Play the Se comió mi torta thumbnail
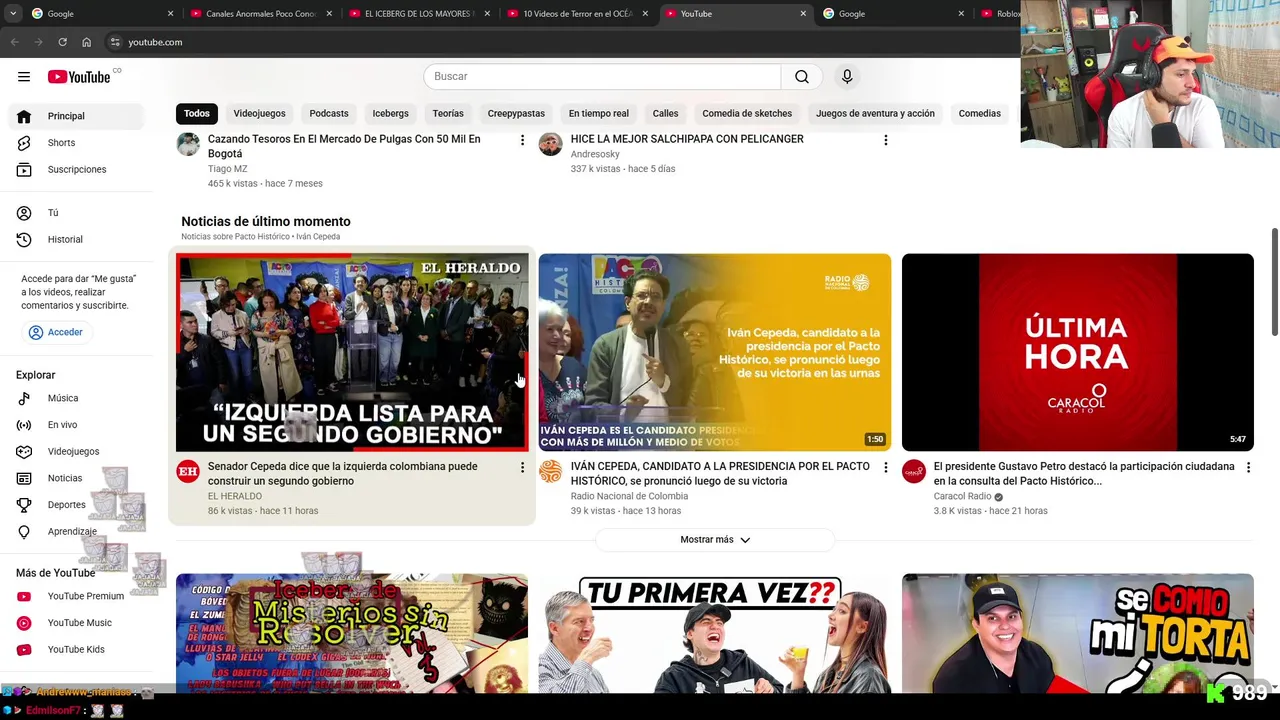The height and width of the screenshot is (720, 1280). coord(1077,633)
